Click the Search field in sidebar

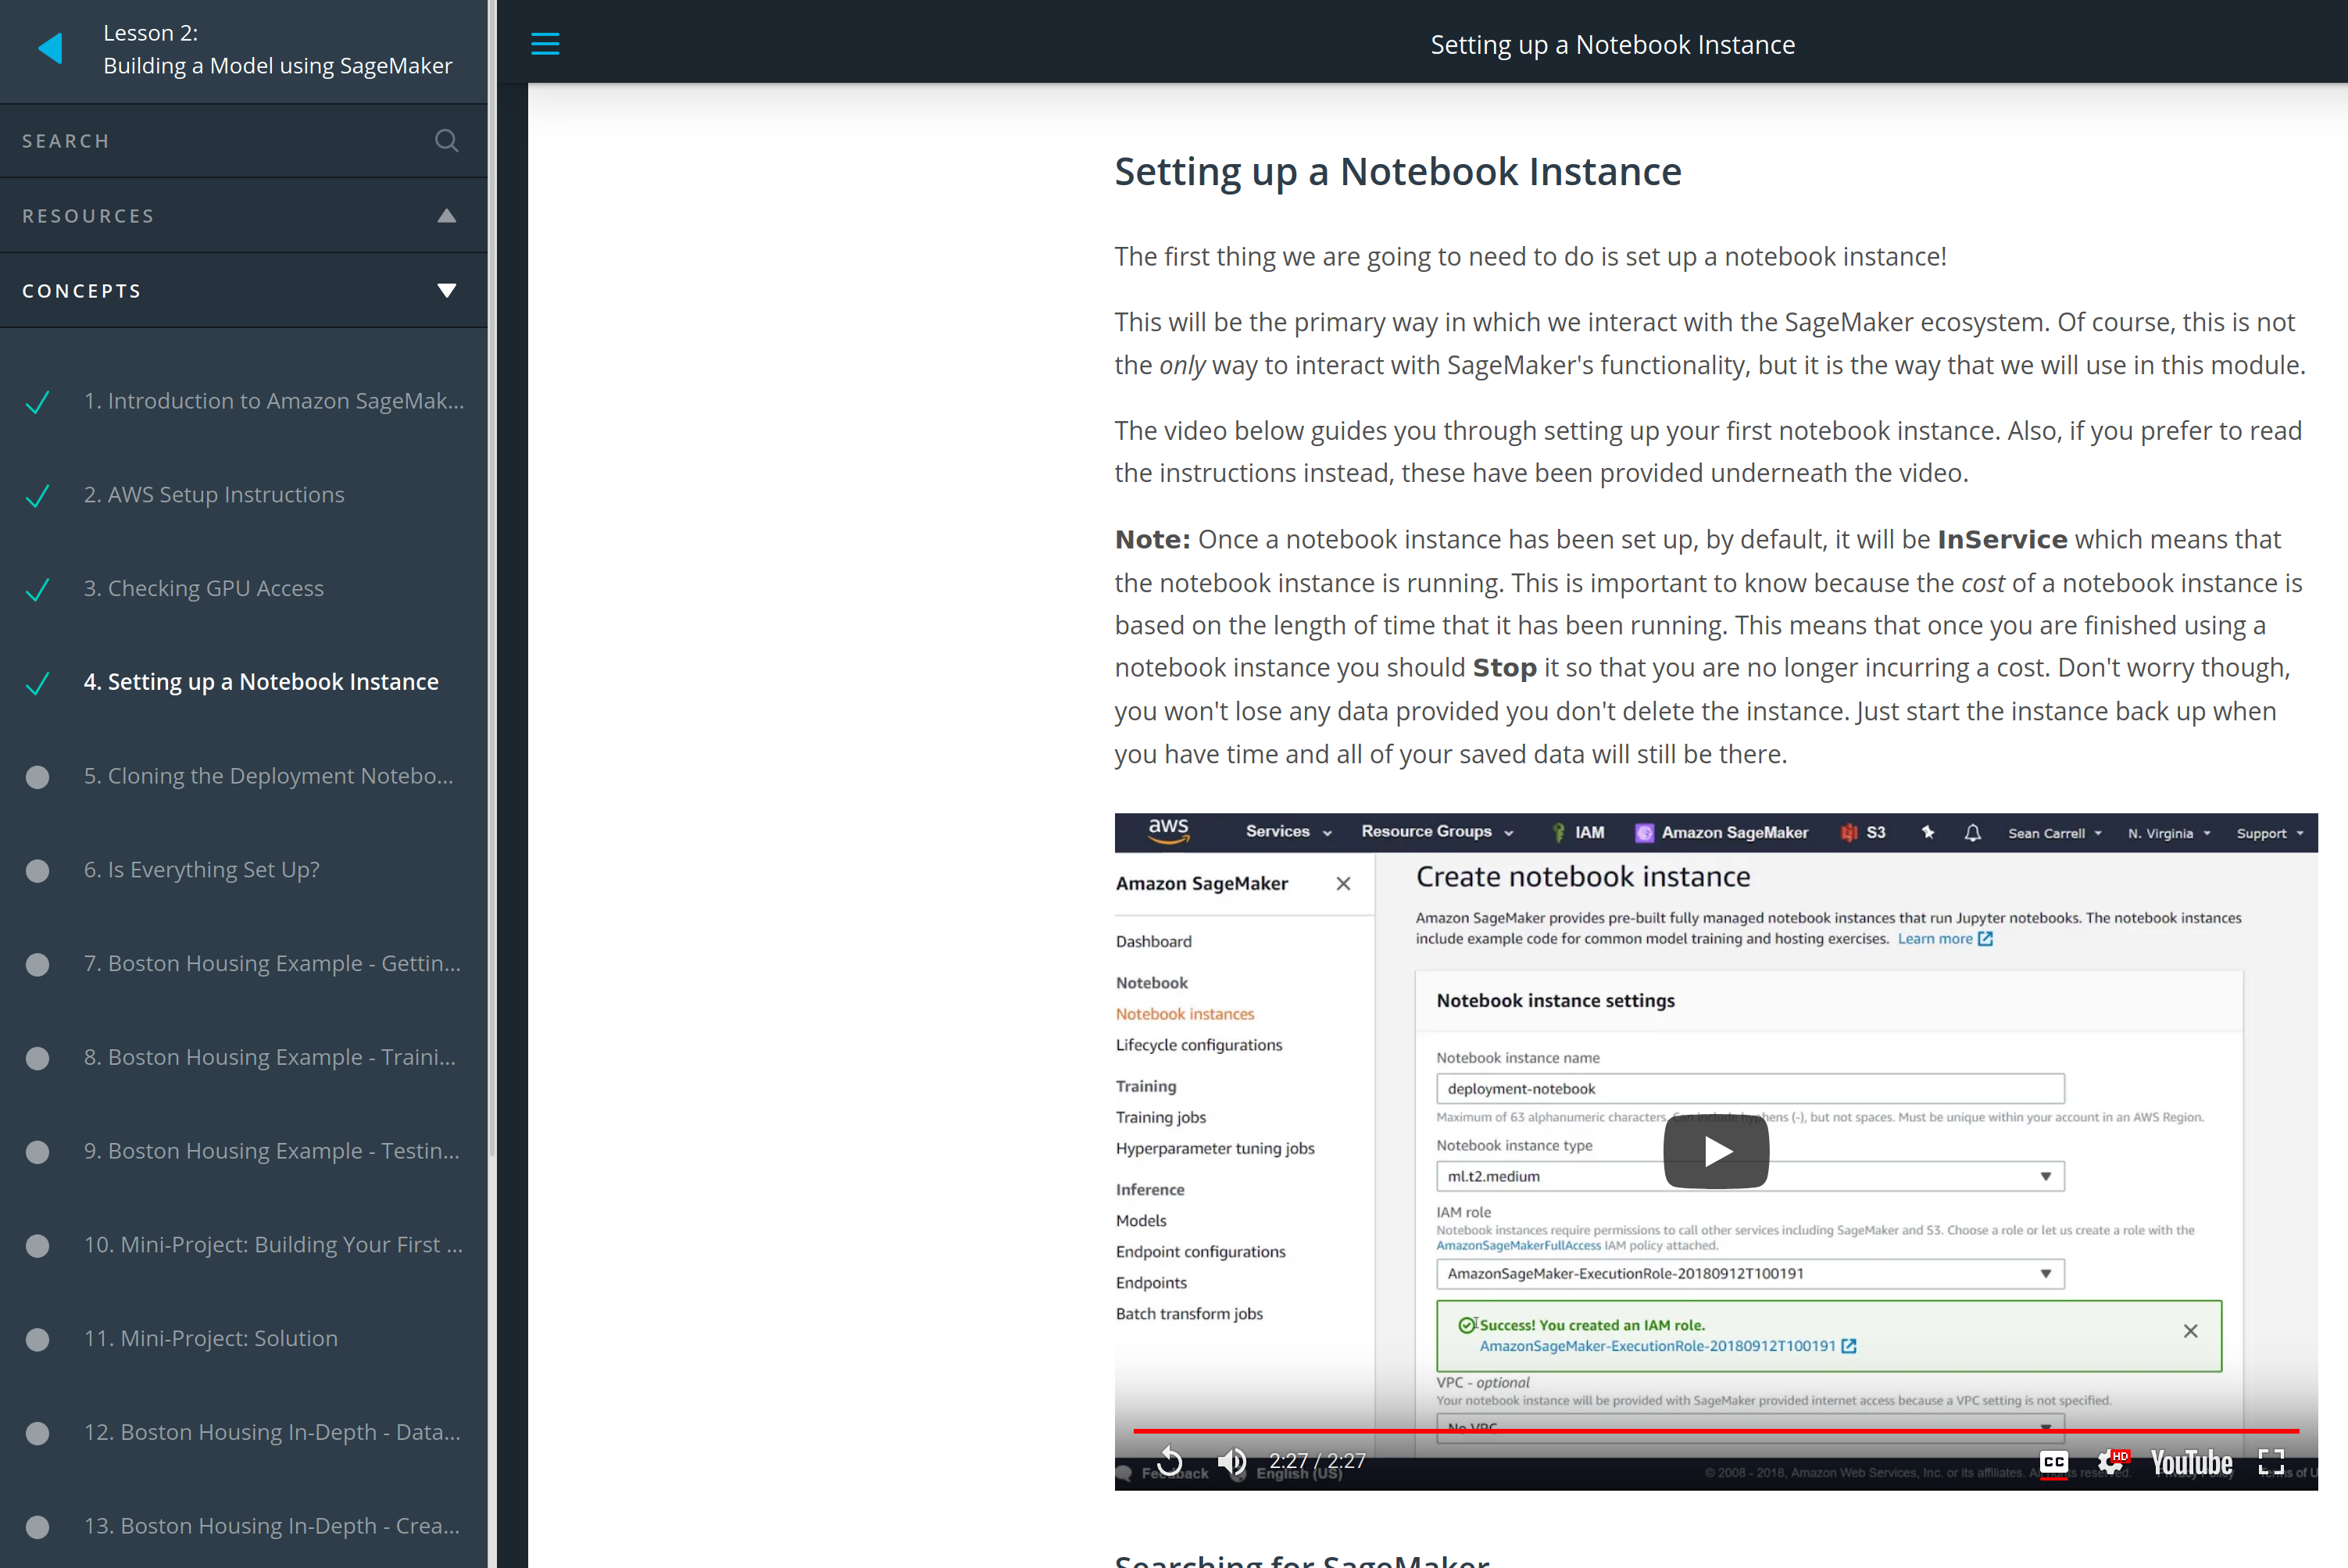point(244,141)
